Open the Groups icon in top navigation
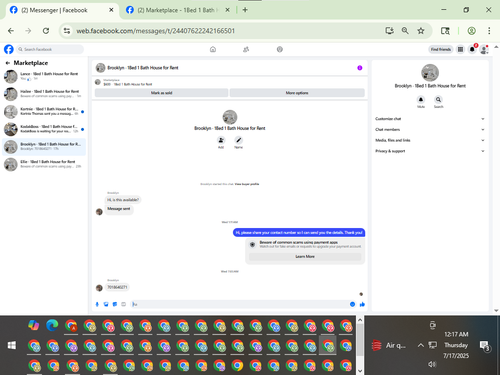Viewport: 500px width, 375px height. tap(280, 49)
